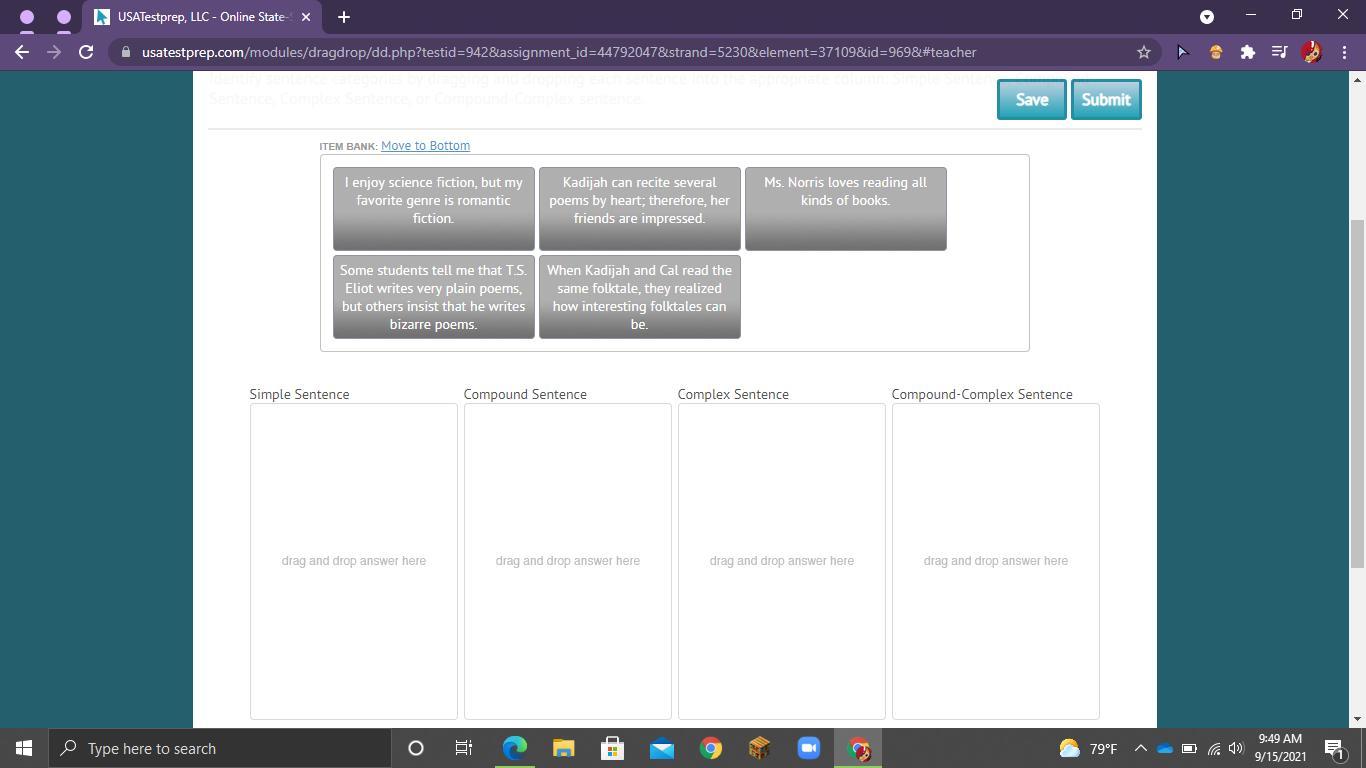Image resolution: width=1366 pixels, height=768 pixels.
Task: Open the volume speaker tray icon
Action: (1236, 748)
